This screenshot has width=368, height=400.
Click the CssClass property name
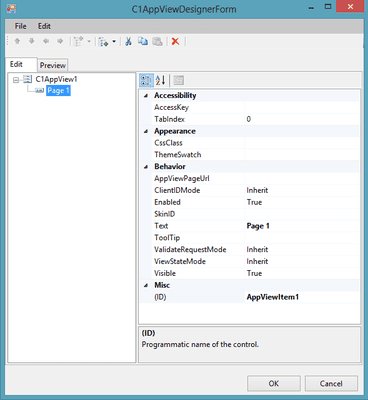(x=168, y=143)
